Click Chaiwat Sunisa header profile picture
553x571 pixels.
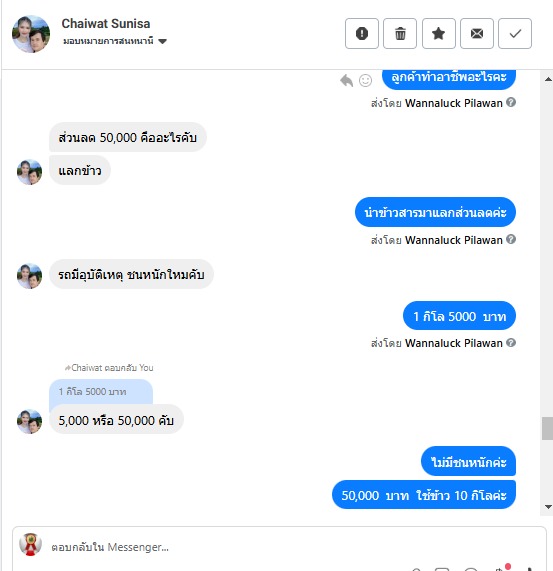(31, 34)
